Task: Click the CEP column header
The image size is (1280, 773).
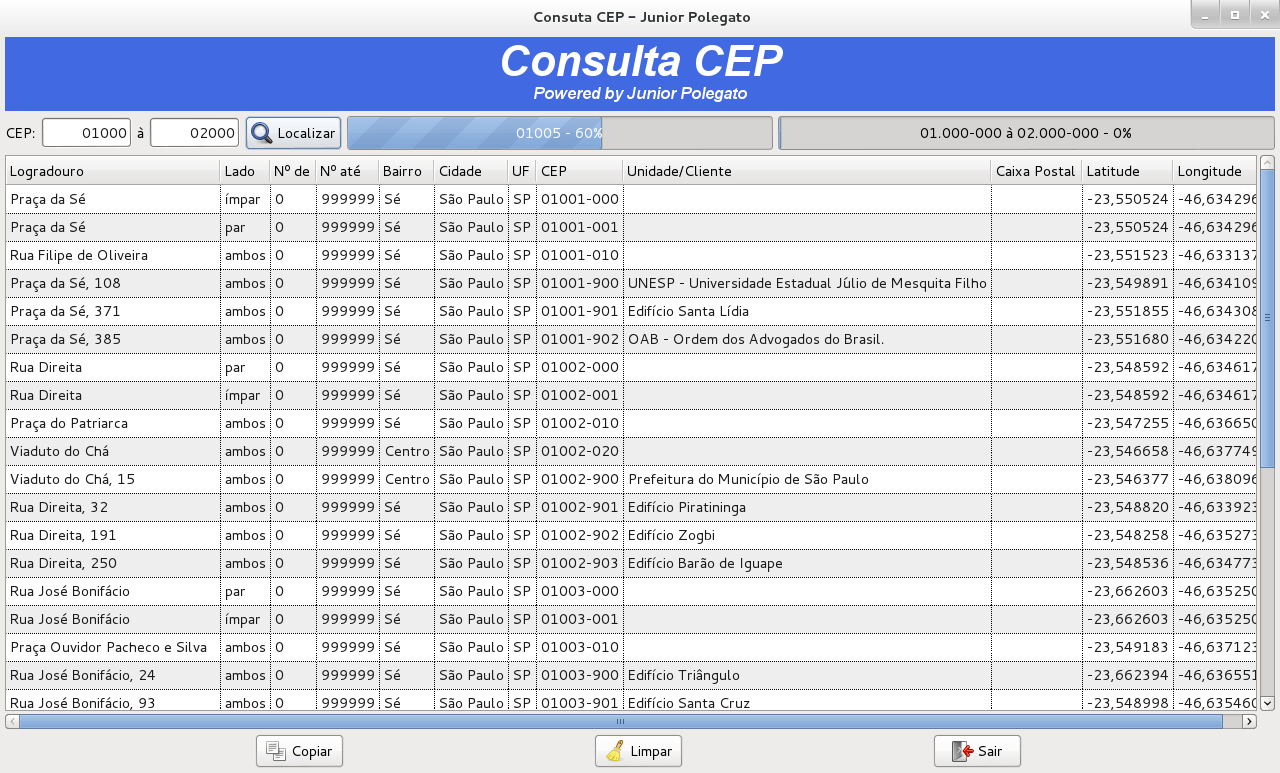Action: tap(578, 170)
